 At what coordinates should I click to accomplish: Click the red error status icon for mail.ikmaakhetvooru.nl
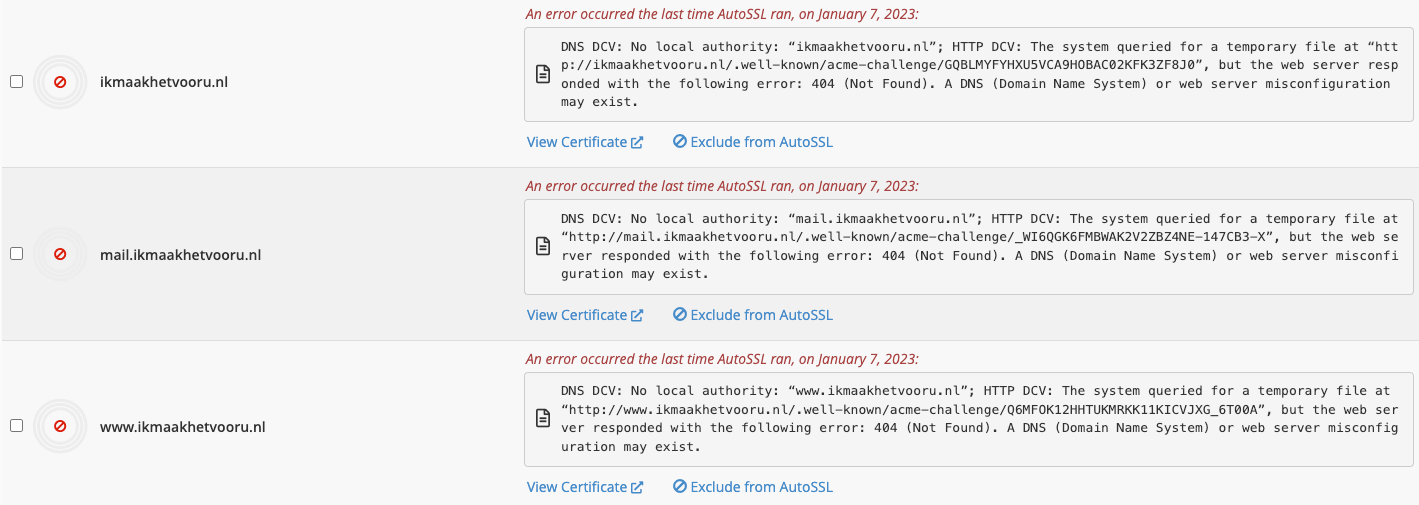[60, 255]
